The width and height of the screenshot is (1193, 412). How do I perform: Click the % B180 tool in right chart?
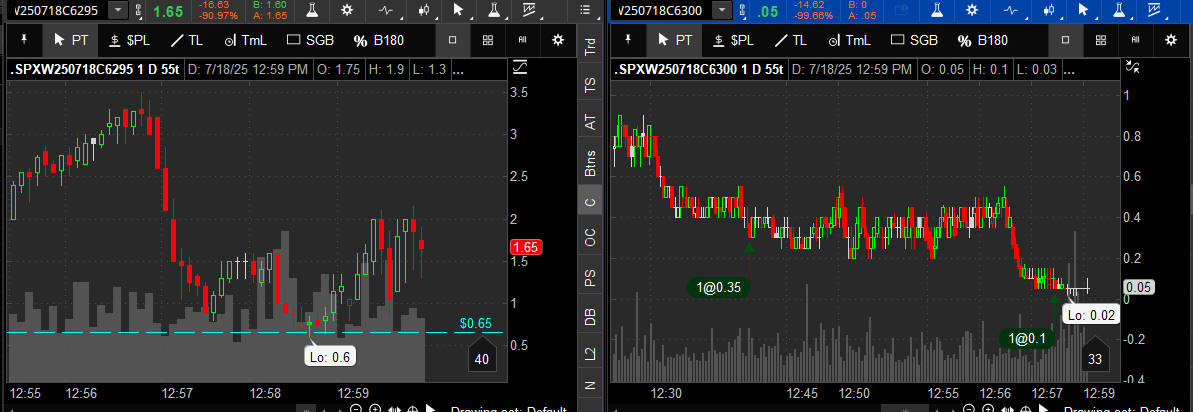tap(983, 41)
